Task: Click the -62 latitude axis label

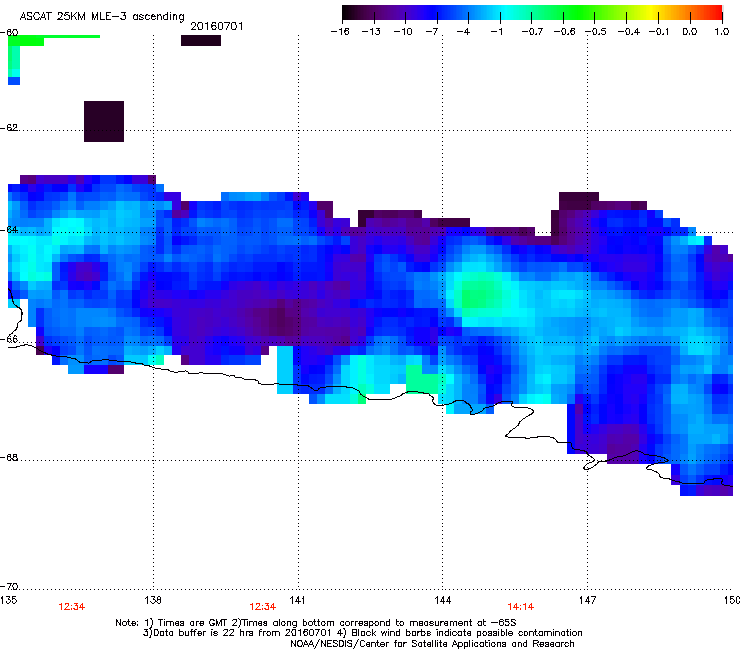Action: click(x=9, y=128)
